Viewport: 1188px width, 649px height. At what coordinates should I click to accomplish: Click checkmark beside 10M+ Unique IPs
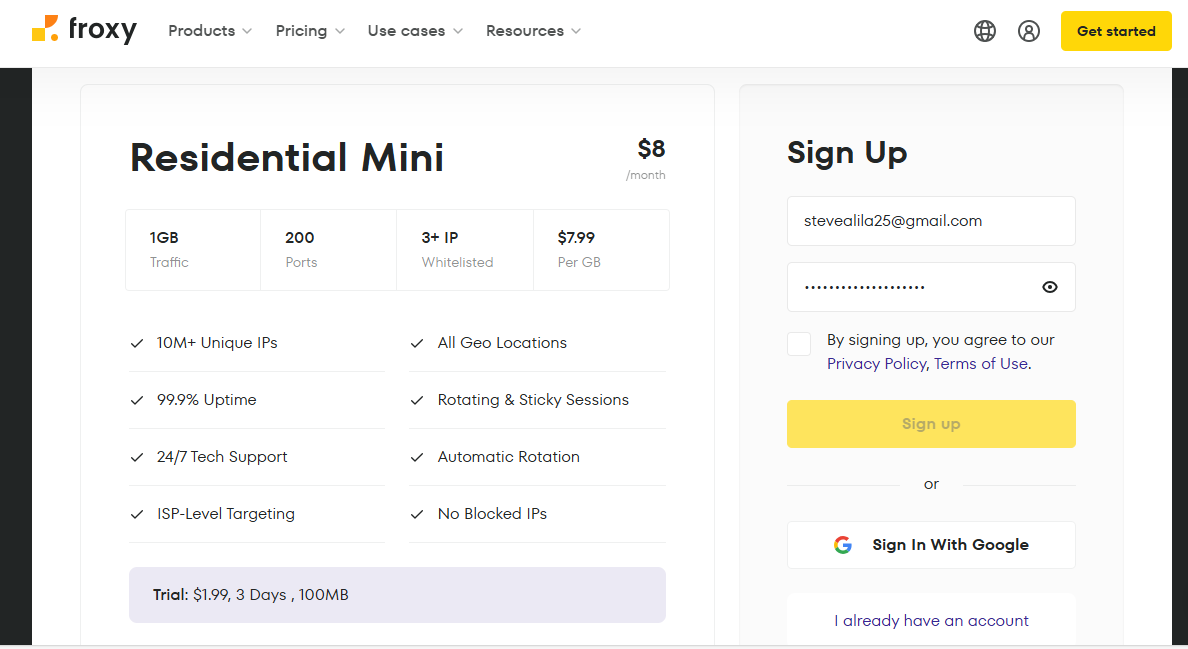click(137, 343)
